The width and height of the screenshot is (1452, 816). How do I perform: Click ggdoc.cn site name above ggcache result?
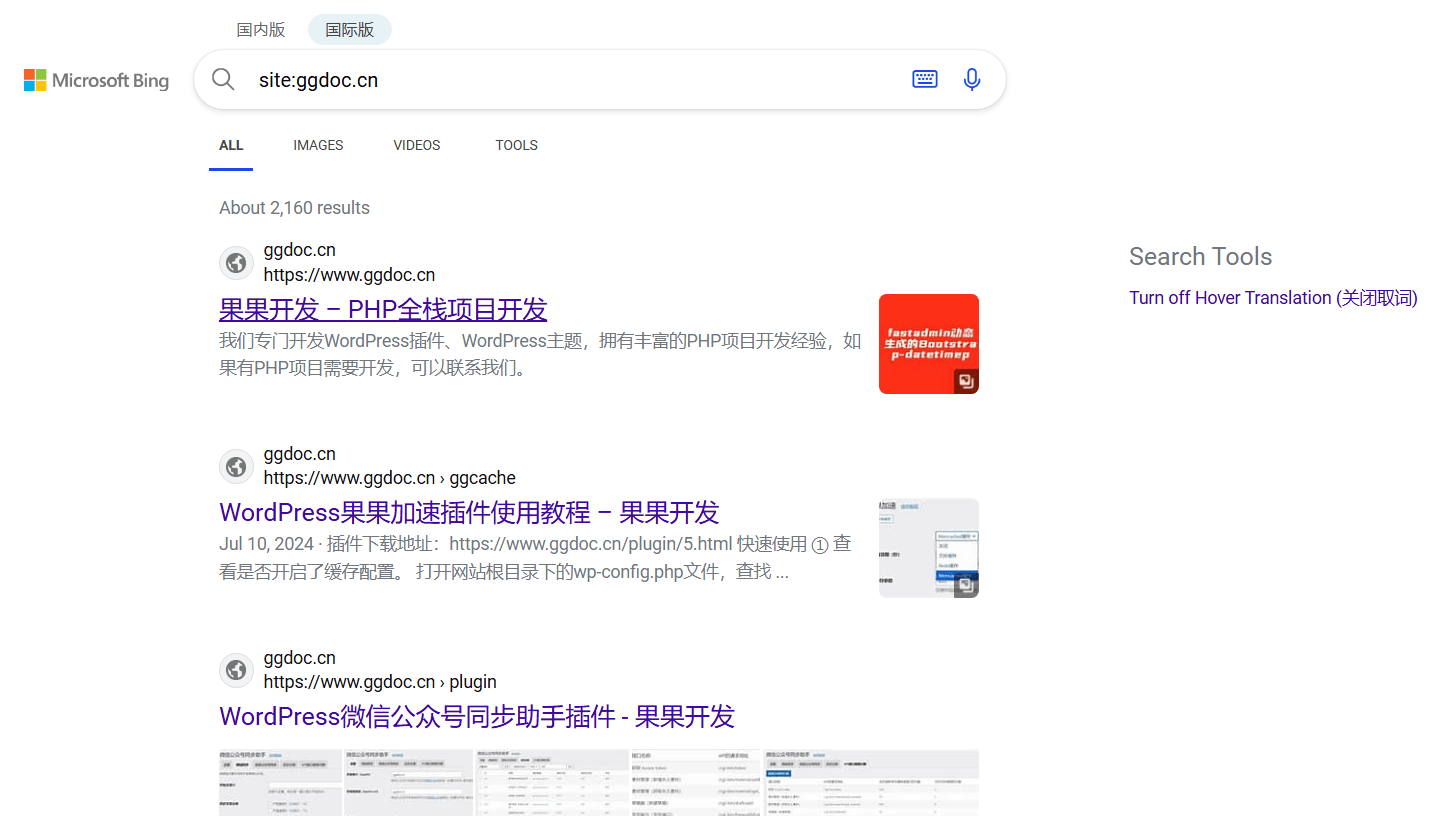coord(299,454)
